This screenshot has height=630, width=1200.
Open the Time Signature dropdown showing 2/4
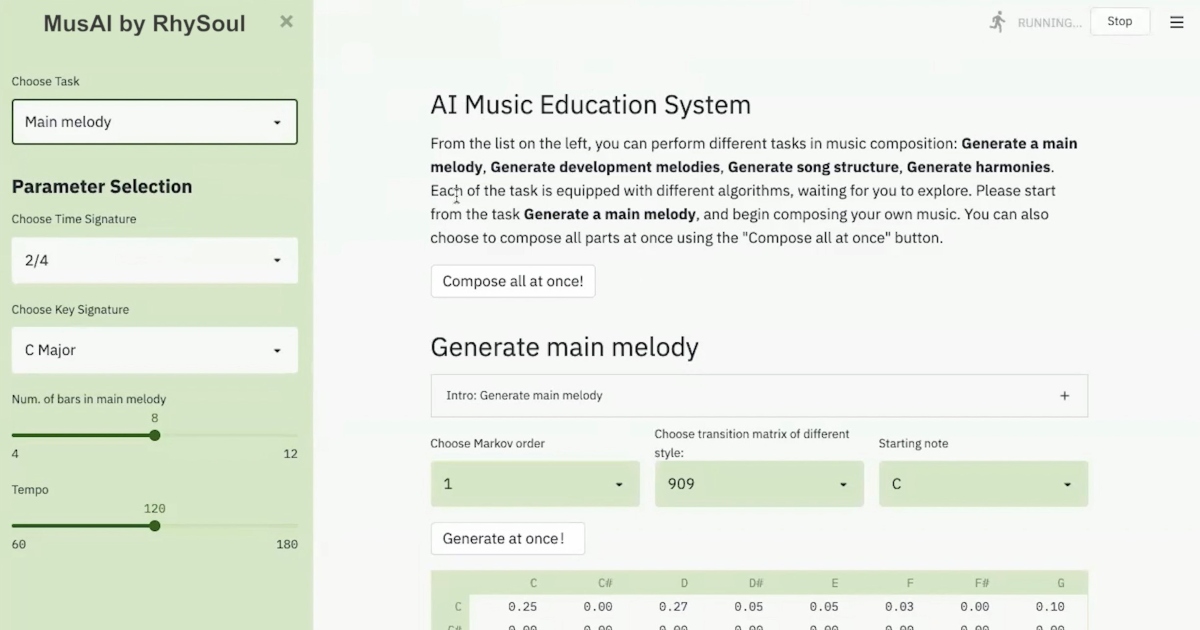(x=154, y=260)
